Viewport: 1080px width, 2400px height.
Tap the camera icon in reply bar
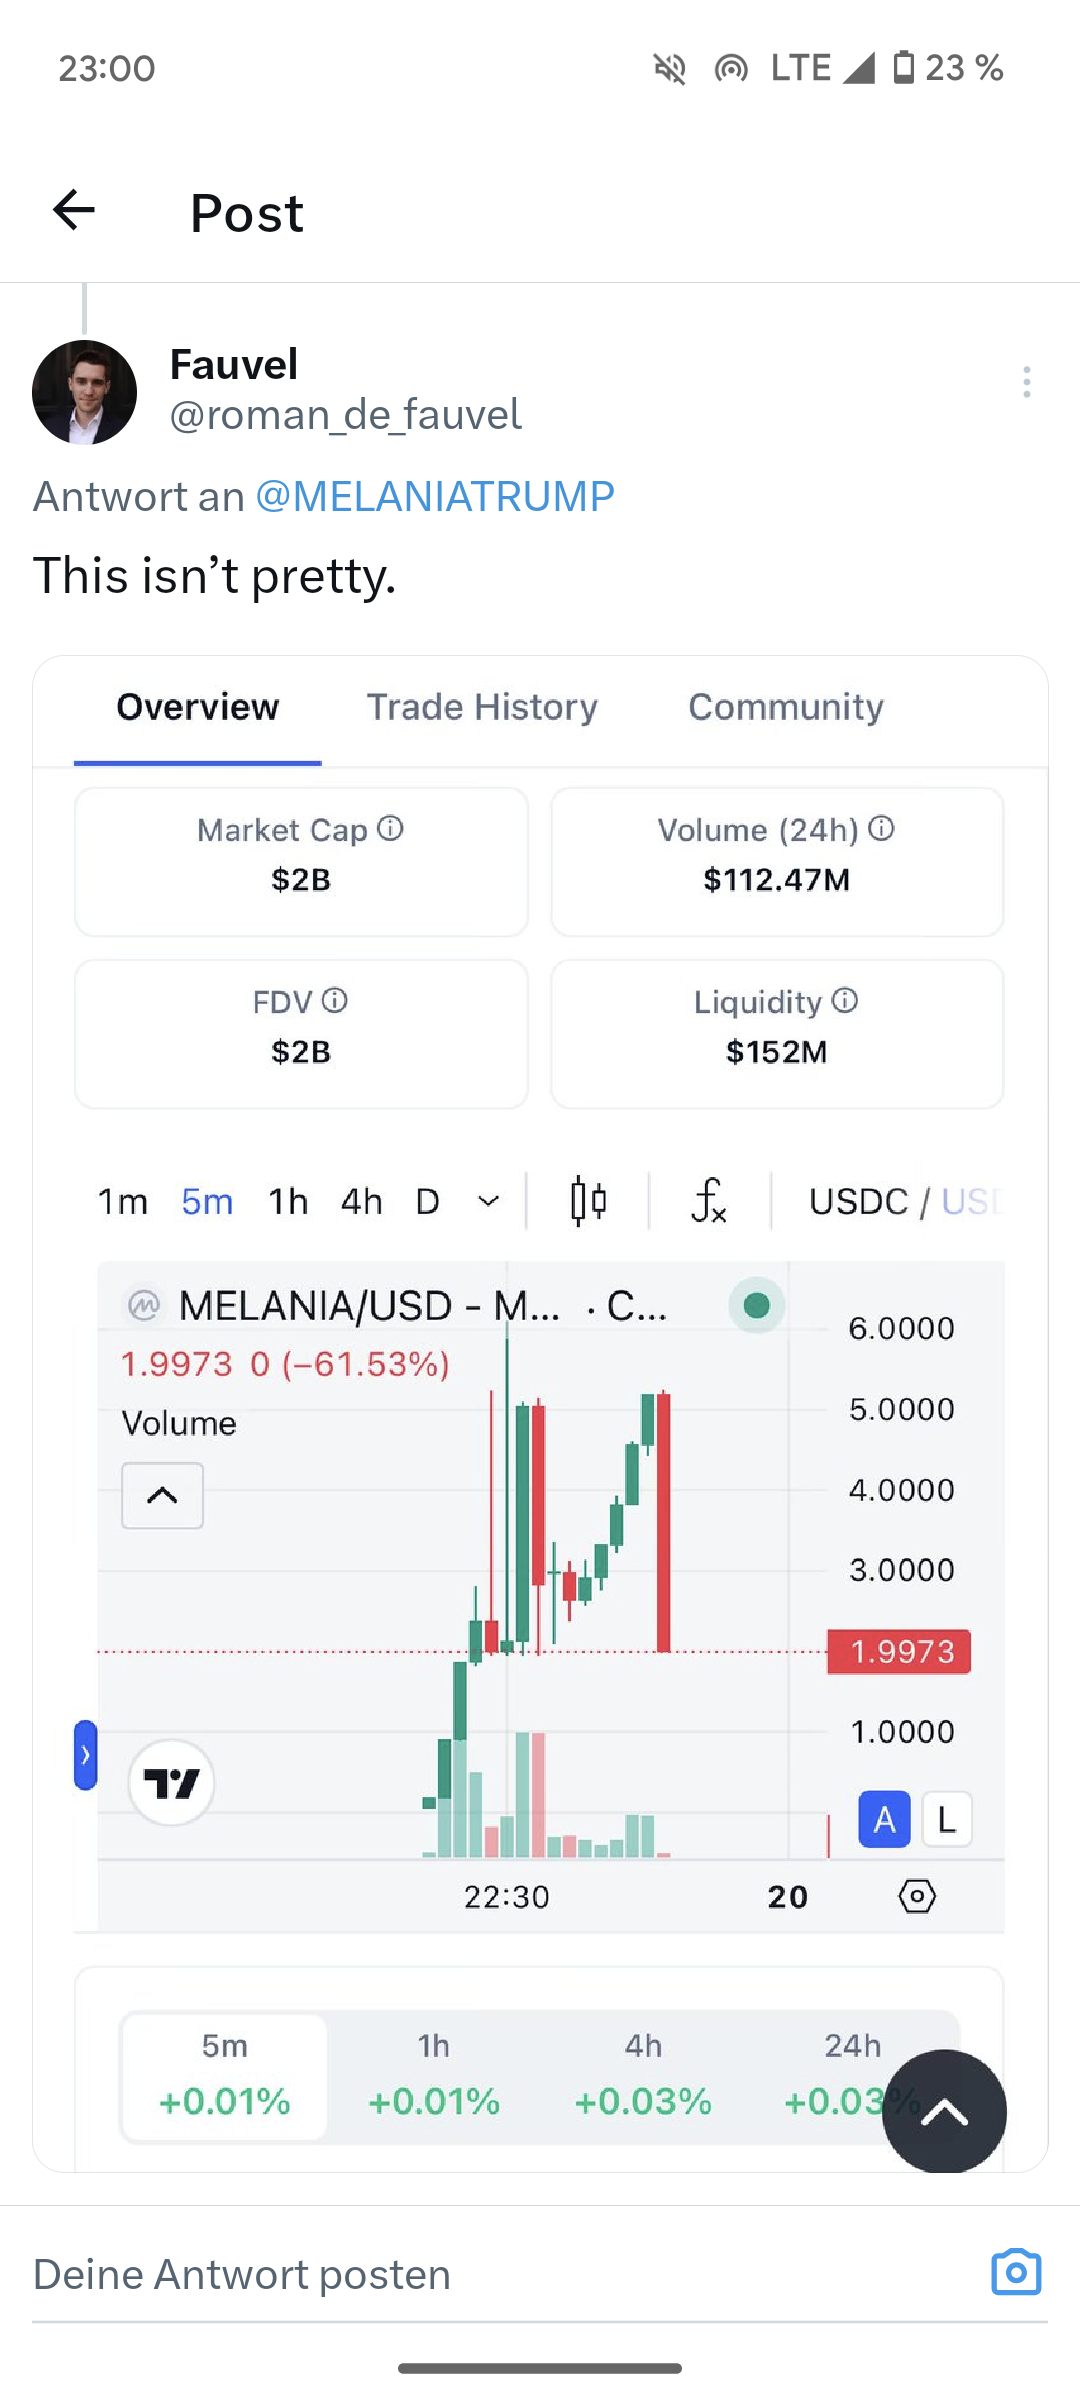[1016, 2272]
